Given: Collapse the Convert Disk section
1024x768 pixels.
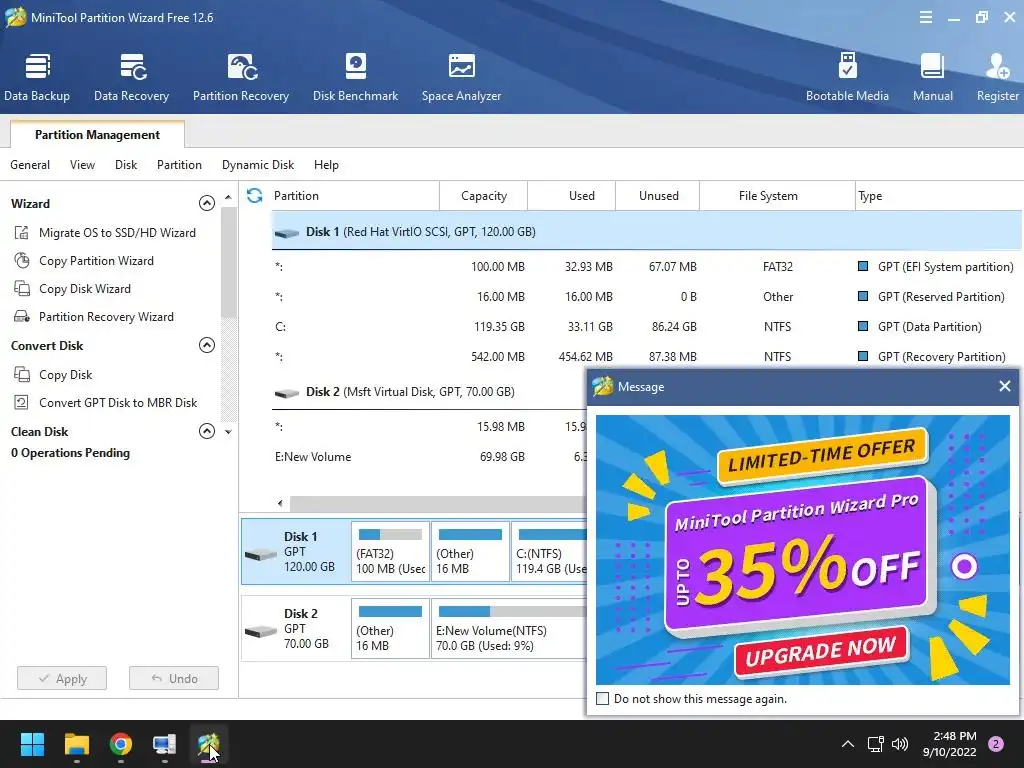Looking at the screenshot, I should point(206,345).
